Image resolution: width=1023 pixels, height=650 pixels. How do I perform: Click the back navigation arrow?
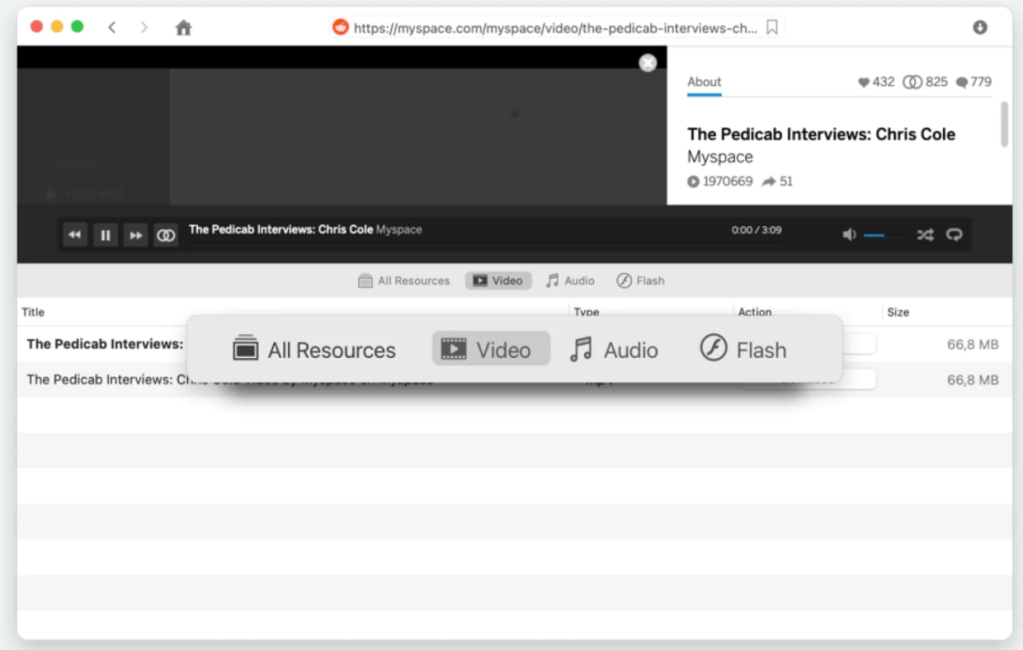coord(112,27)
